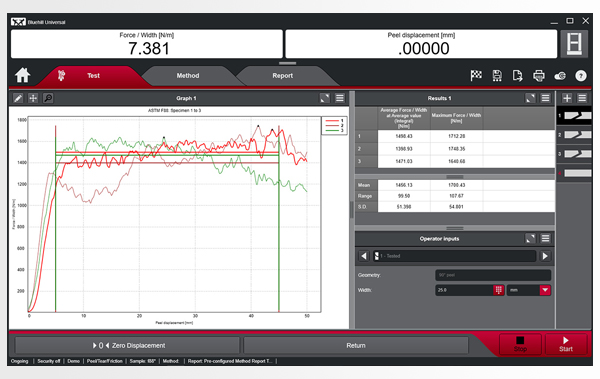This screenshot has height=379, width=600.
Task: Open Operator Inputs panel menu
Action: click(545, 239)
